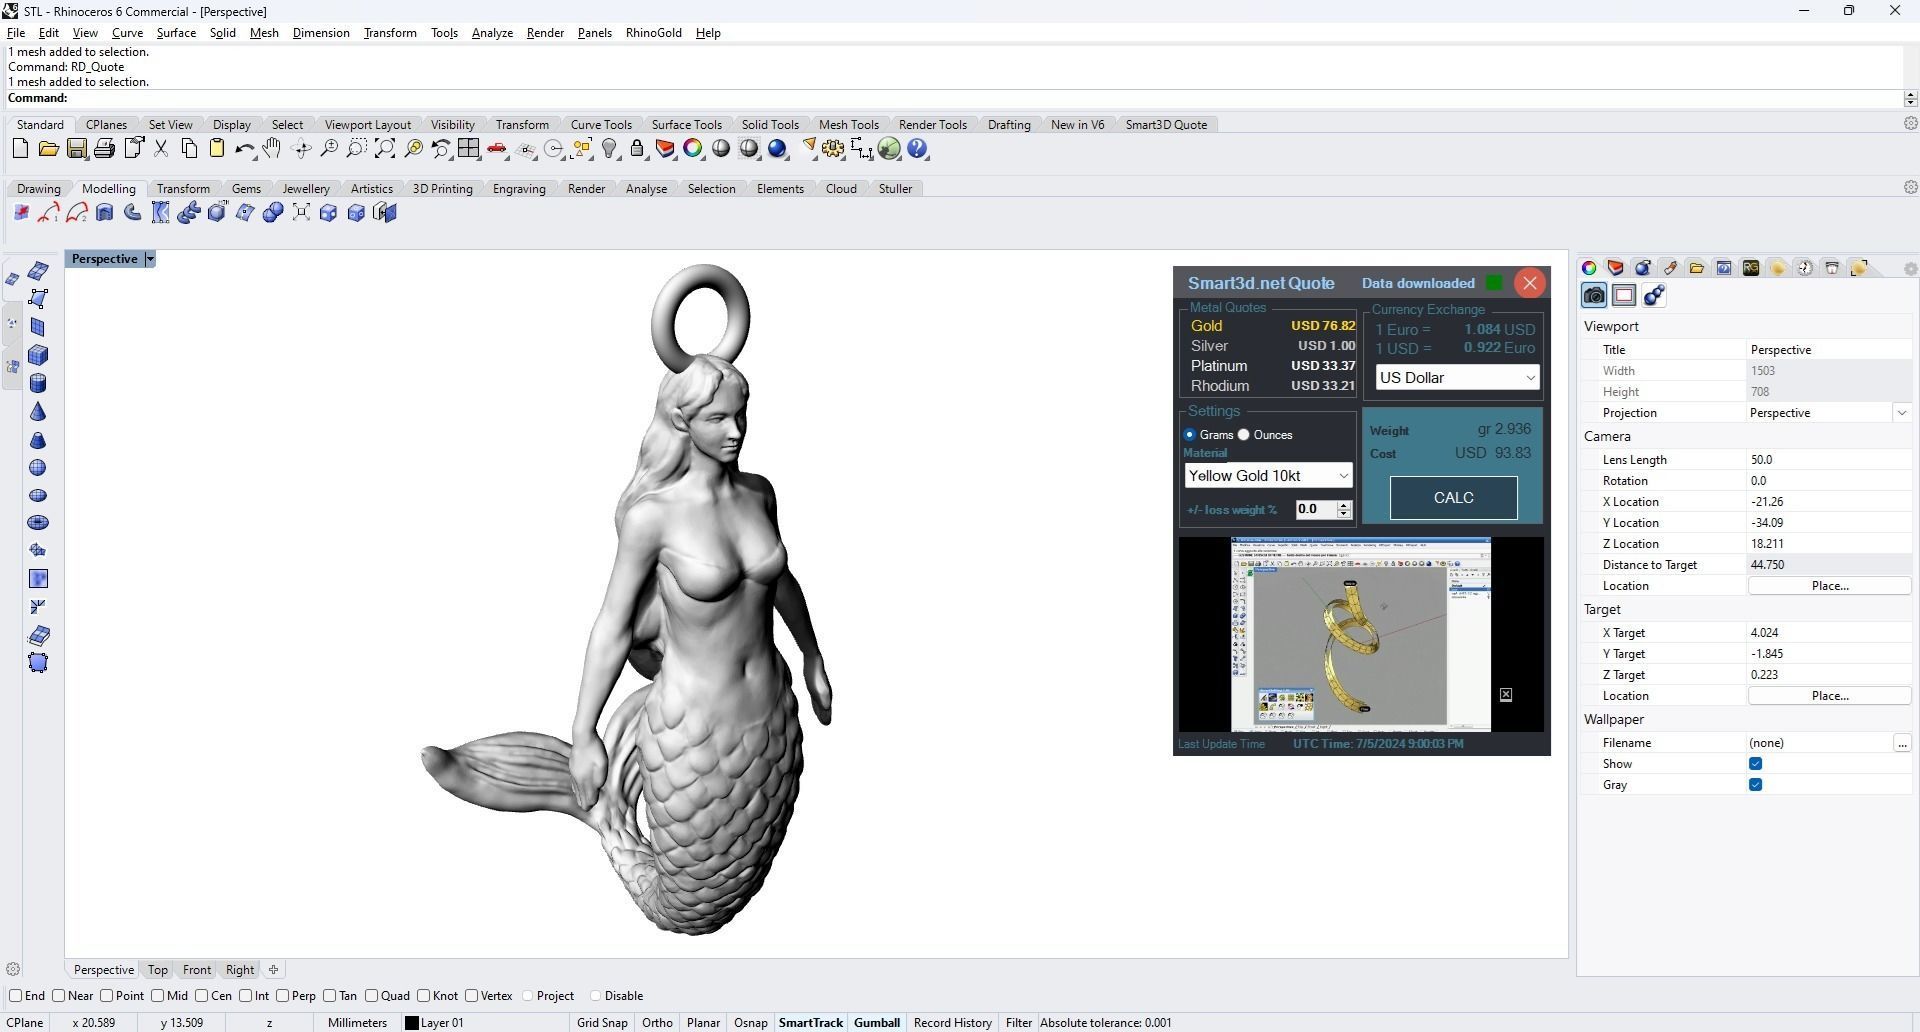Open the command history scroll arrows

[1910, 98]
